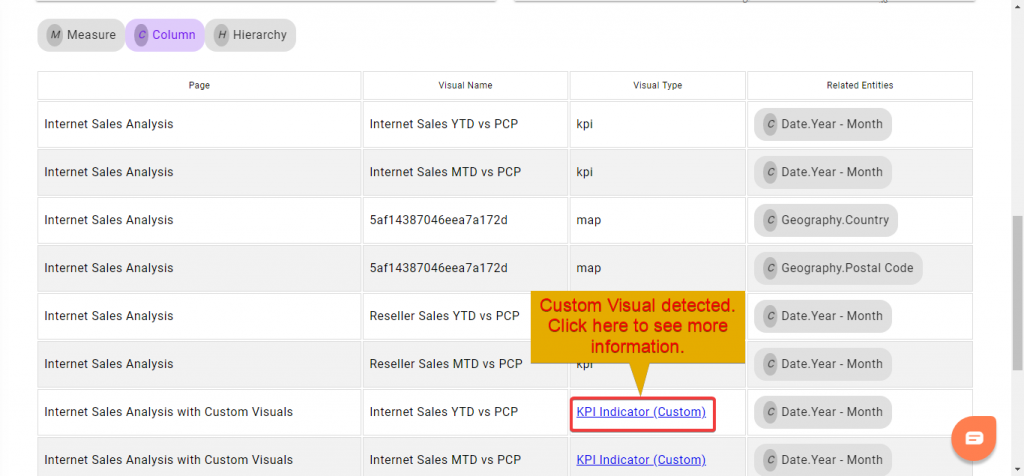Click the M icon in Measure chip
Viewport: 1024px width, 476px height.
[x=56, y=35]
